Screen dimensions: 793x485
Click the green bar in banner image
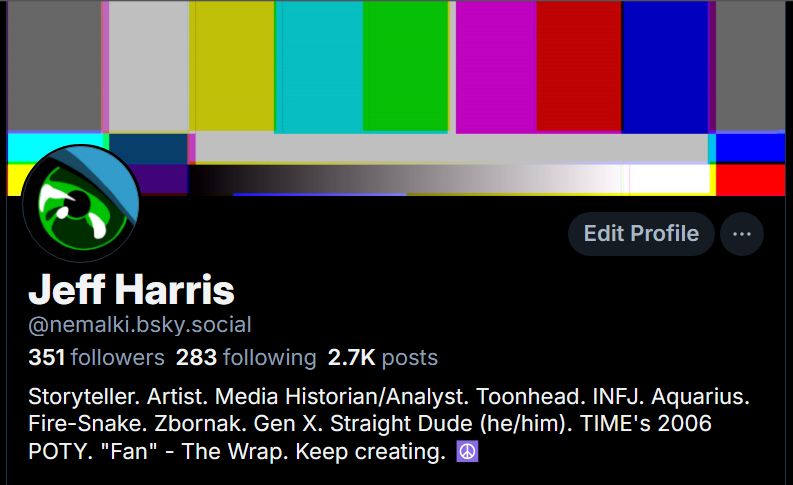point(405,66)
